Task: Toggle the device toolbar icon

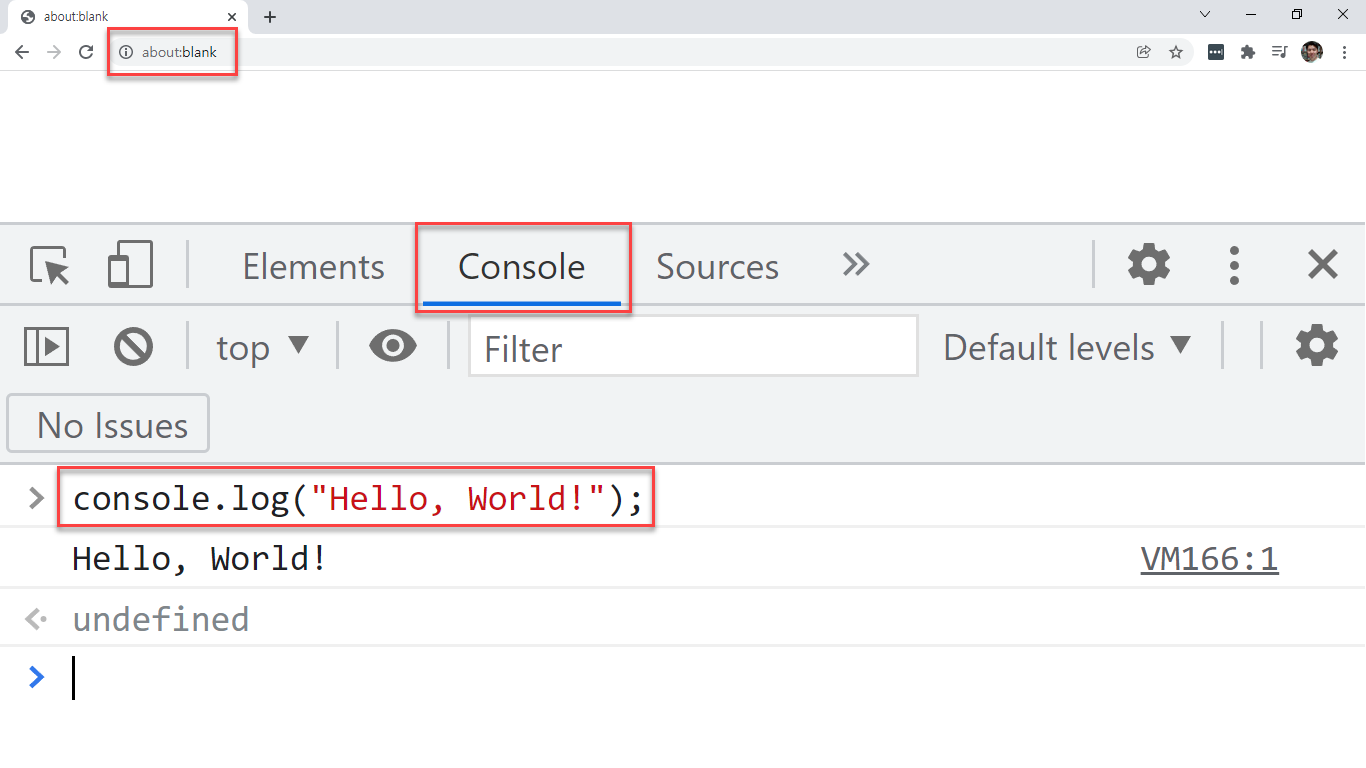Action: pyautogui.click(x=130, y=265)
